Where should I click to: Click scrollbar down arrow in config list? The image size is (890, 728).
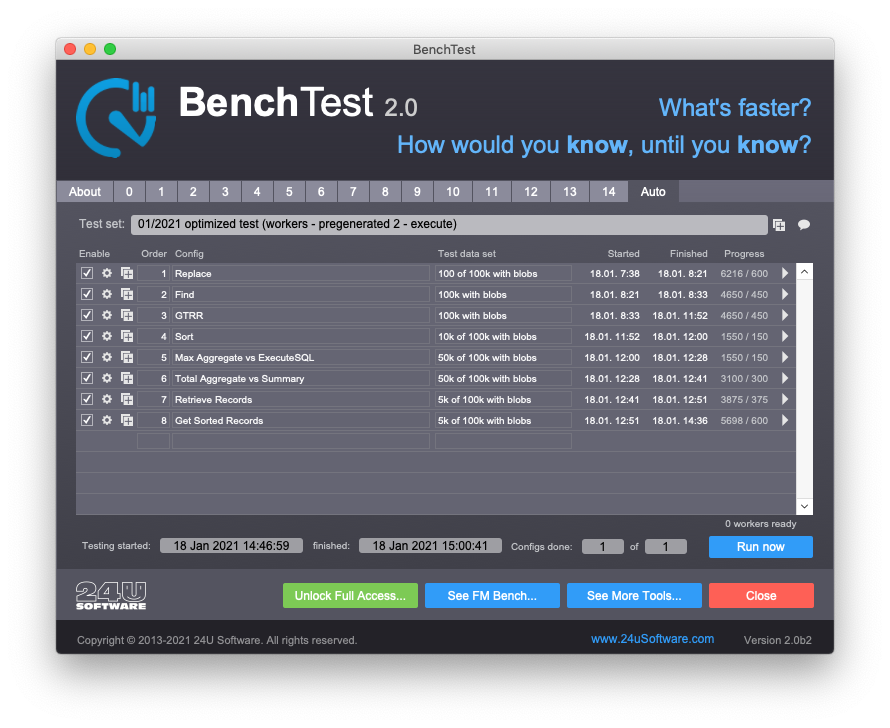[804, 506]
